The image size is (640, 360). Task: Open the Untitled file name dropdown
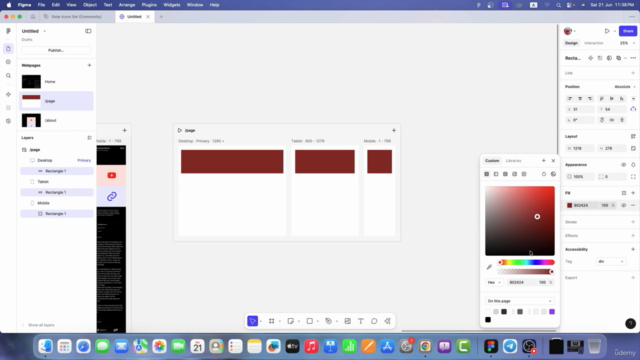tap(44, 31)
